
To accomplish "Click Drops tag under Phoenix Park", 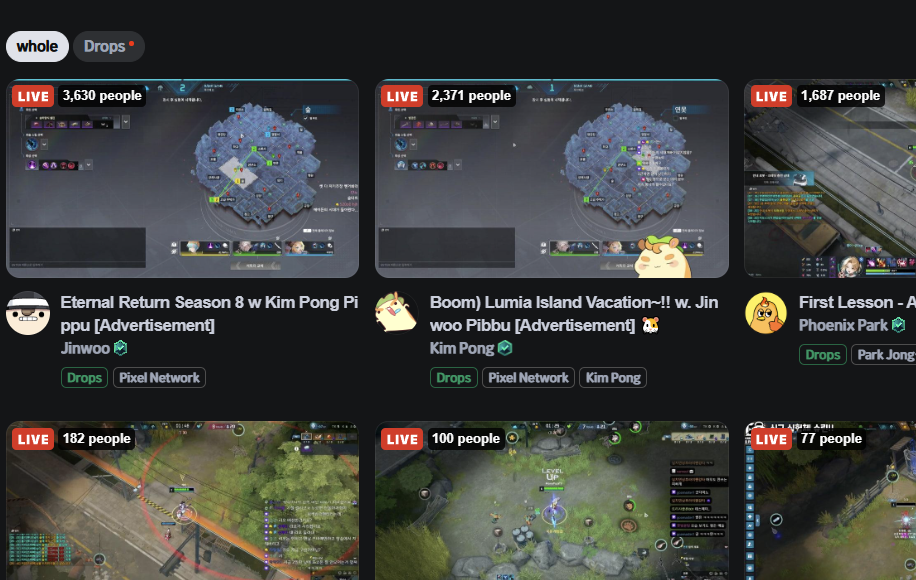I will coord(823,355).
